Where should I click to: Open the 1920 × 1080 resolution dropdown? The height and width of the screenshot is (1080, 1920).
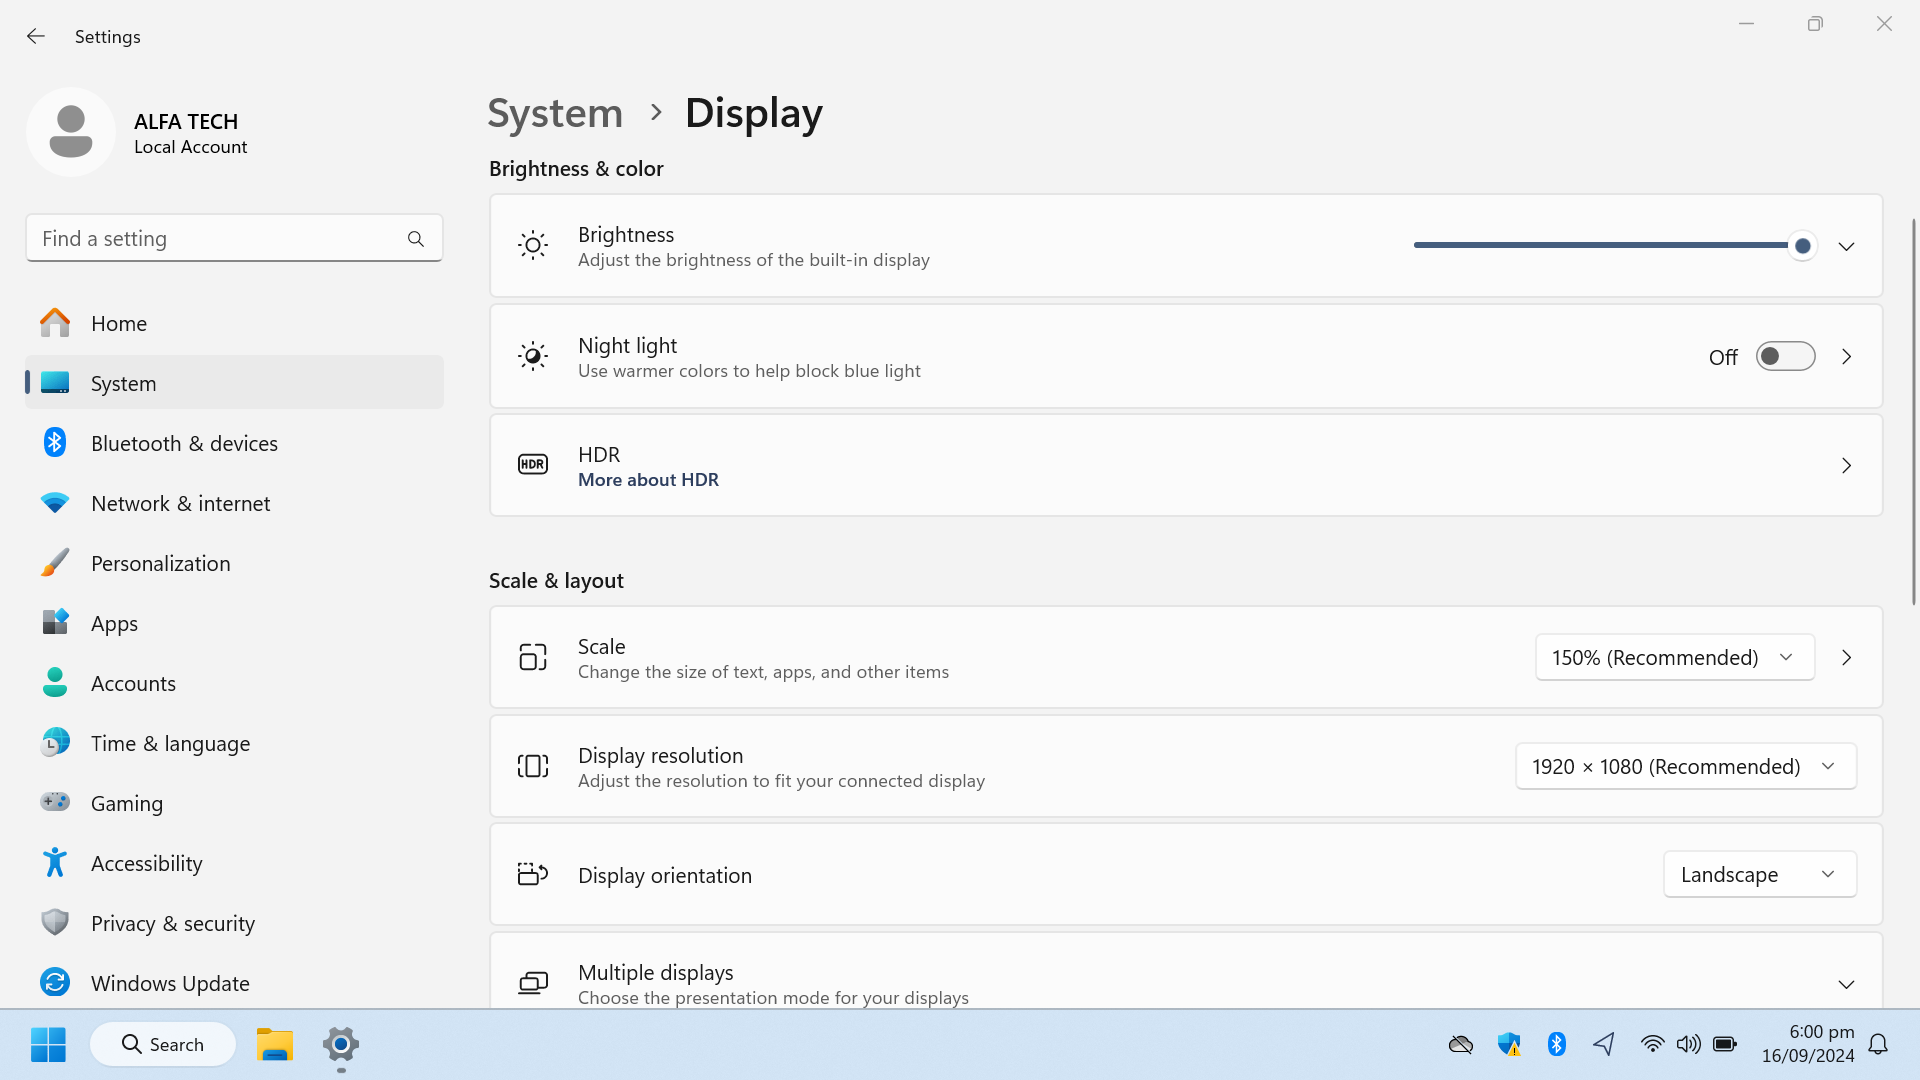(x=1686, y=766)
